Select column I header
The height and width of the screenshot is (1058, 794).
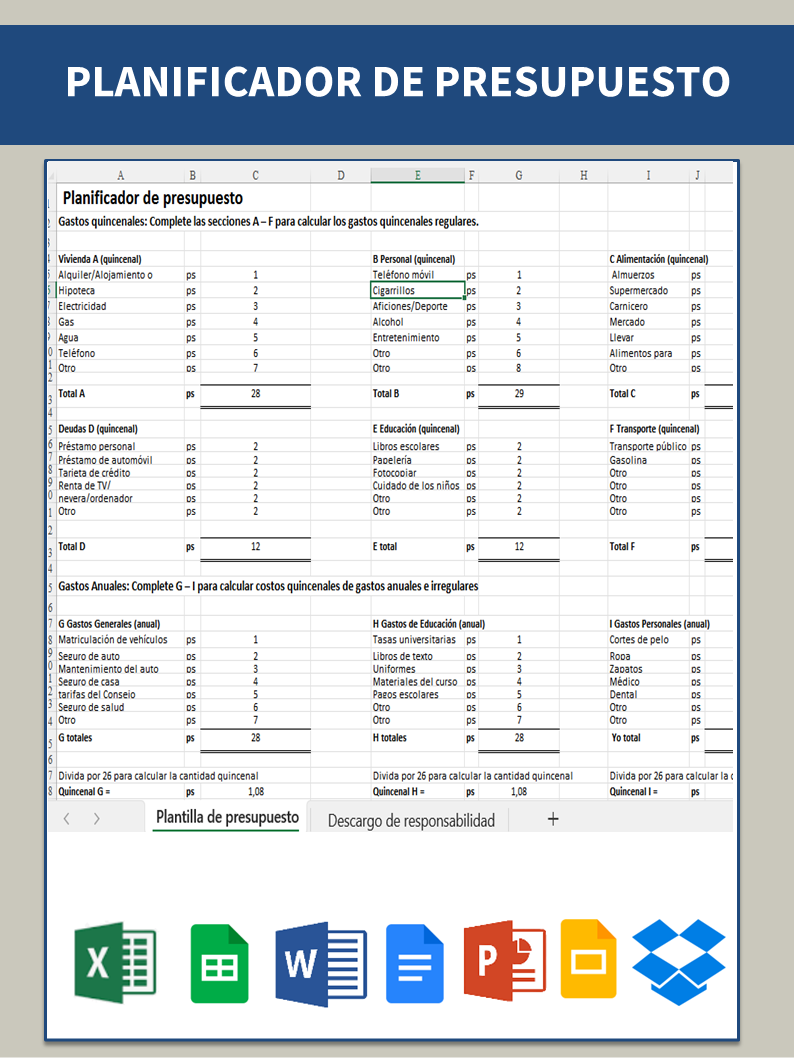click(x=648, y=175)
